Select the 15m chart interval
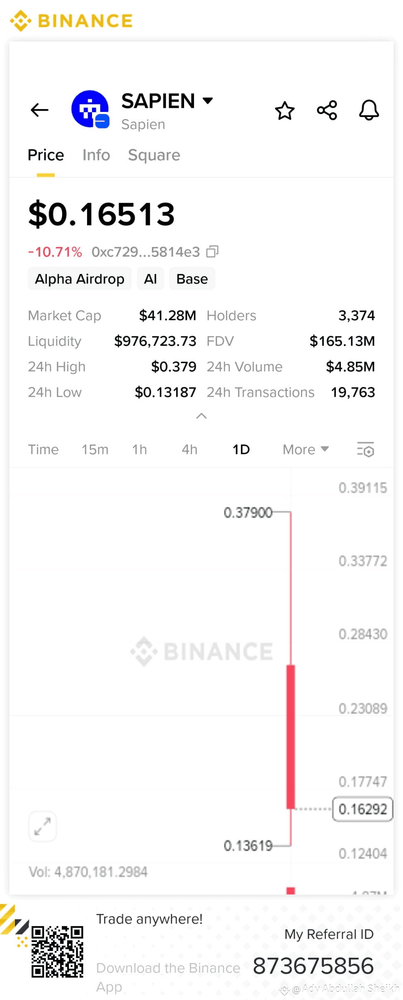Viewport: 403px width, 1000px height. (x=95, y=450)
